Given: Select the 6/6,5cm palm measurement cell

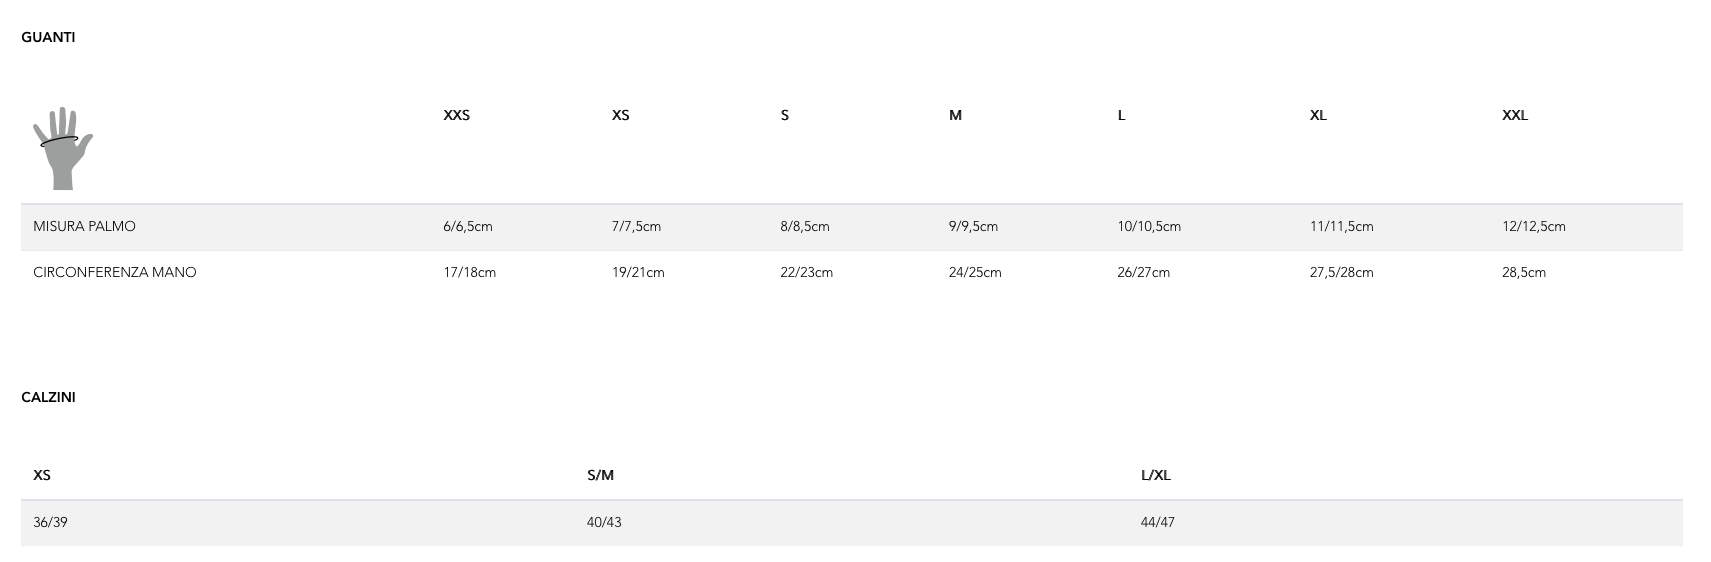Looking at the screenshot, I should click(467, 226).
